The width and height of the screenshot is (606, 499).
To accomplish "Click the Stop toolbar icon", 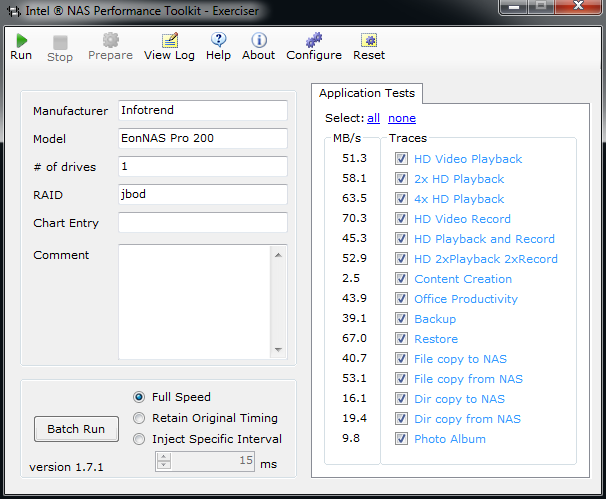I will pyautogui.click(x=60, y=43).
